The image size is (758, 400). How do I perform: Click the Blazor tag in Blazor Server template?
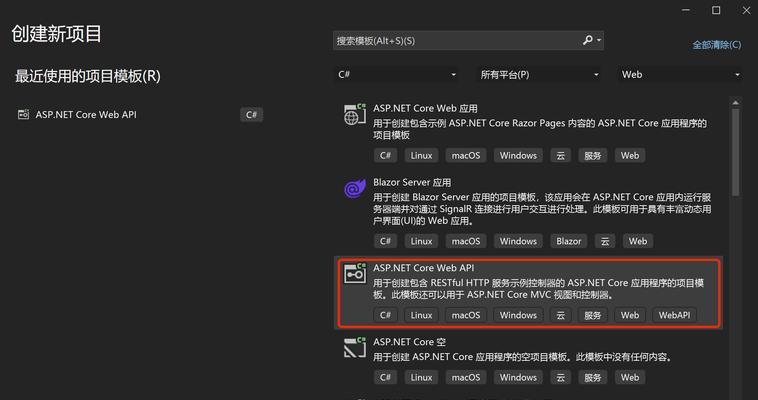(x=568, y=241)
